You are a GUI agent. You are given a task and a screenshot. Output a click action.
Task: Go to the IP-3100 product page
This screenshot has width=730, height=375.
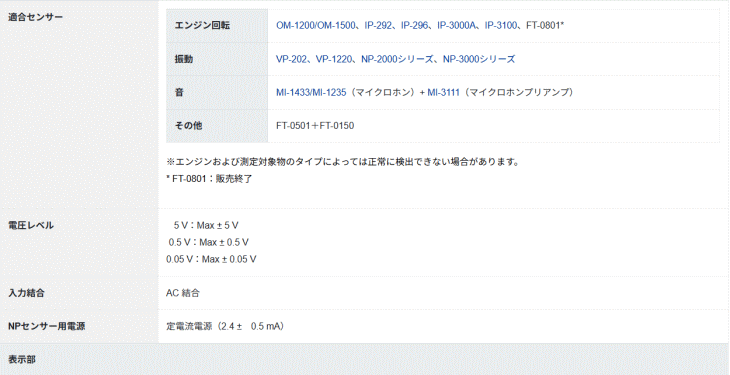point(501,26)
